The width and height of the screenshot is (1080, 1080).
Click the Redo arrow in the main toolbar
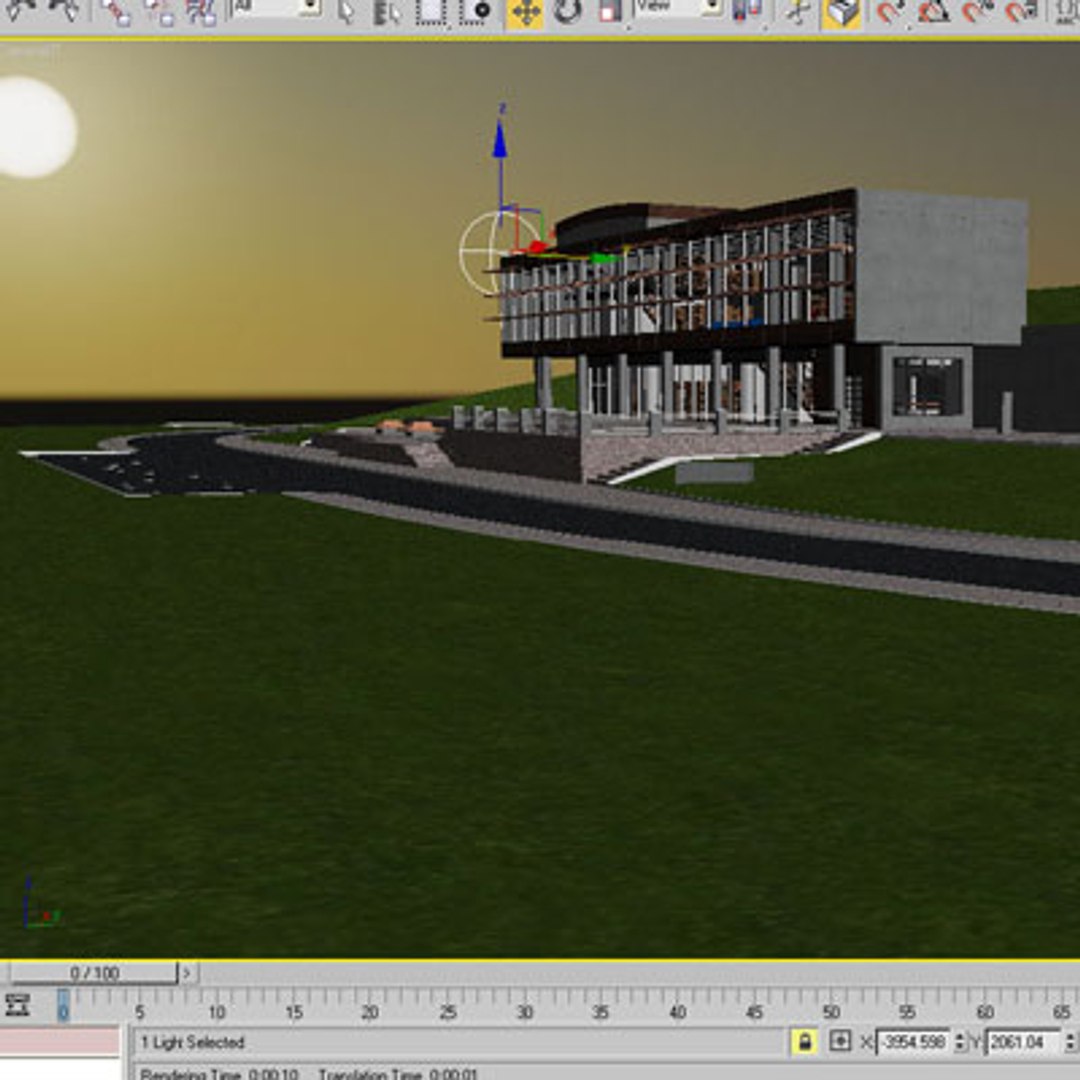coord(65,10)
